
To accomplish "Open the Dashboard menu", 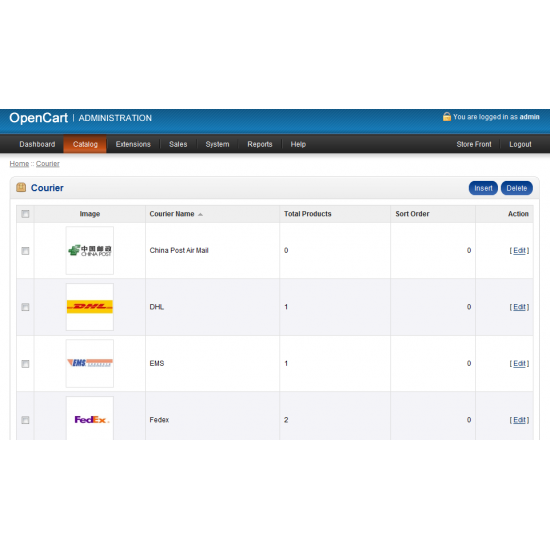I will pos(37,144).
